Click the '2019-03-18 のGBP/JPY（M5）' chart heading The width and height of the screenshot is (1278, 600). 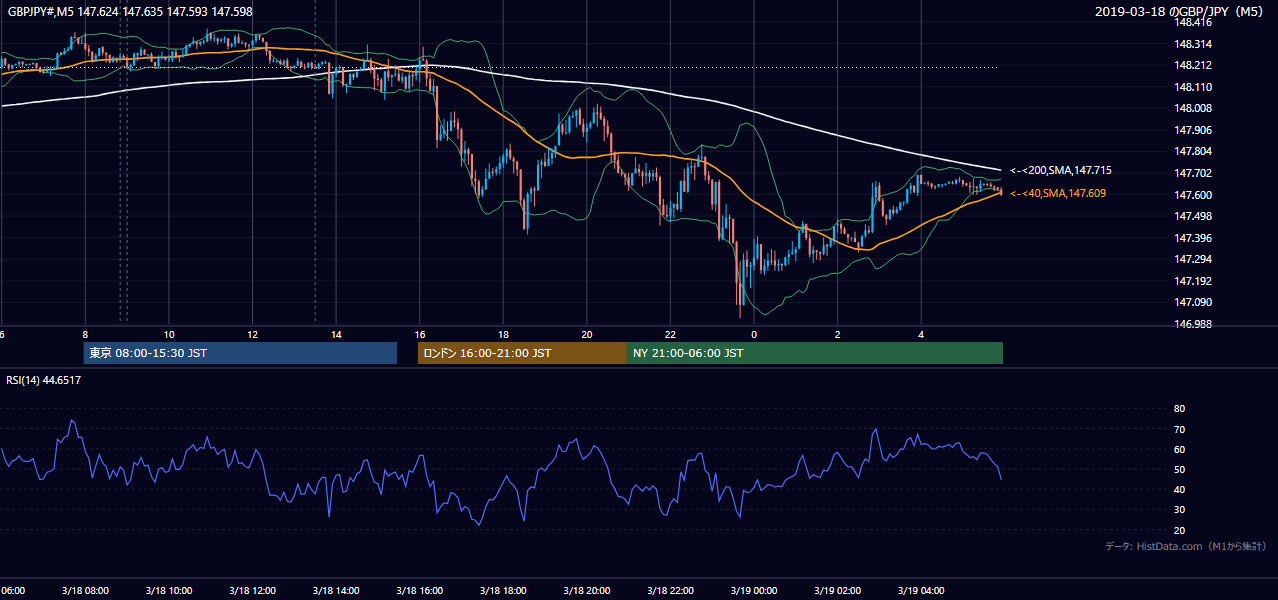(1181, 11)
